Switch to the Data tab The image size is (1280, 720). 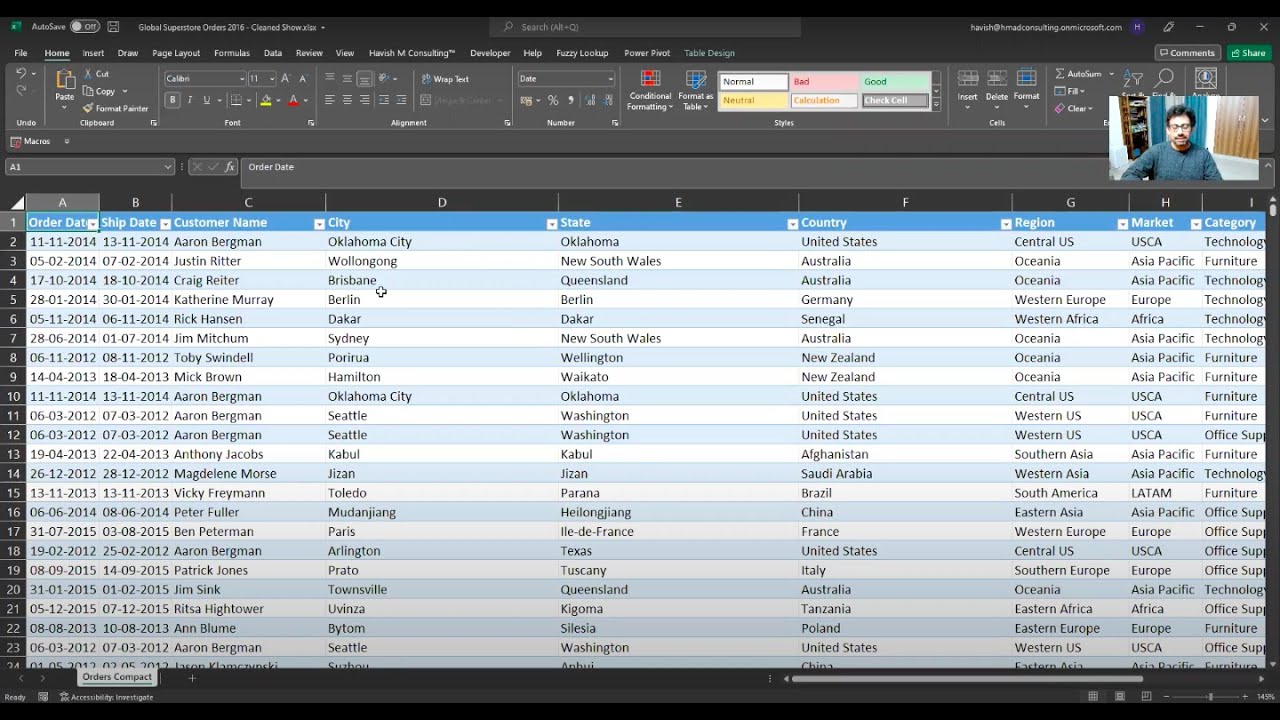point(272,53)
